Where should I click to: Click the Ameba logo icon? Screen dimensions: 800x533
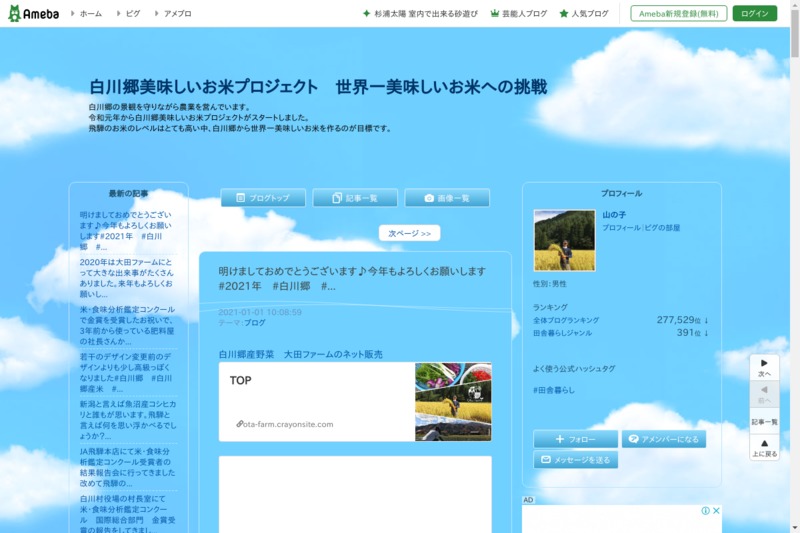(15, 13)
